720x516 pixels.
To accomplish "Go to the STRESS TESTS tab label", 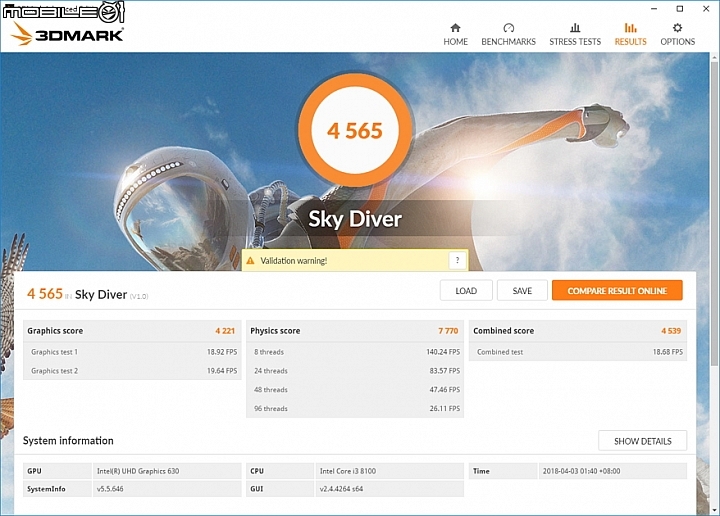I will [575, 42].
